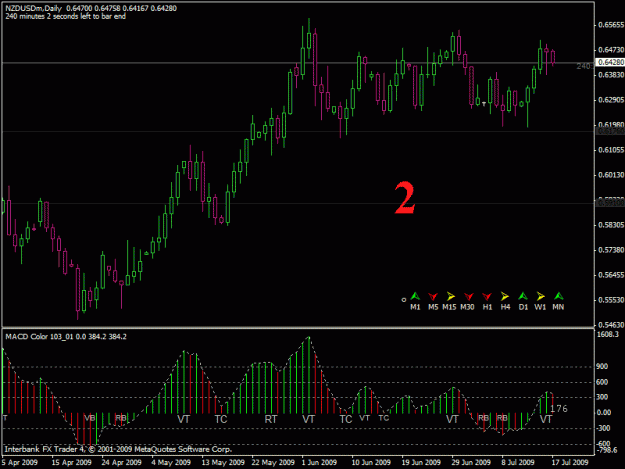625x469 pixels.
Task: Click the '22 May 2009' date label
Action: (x=273, y=462)
